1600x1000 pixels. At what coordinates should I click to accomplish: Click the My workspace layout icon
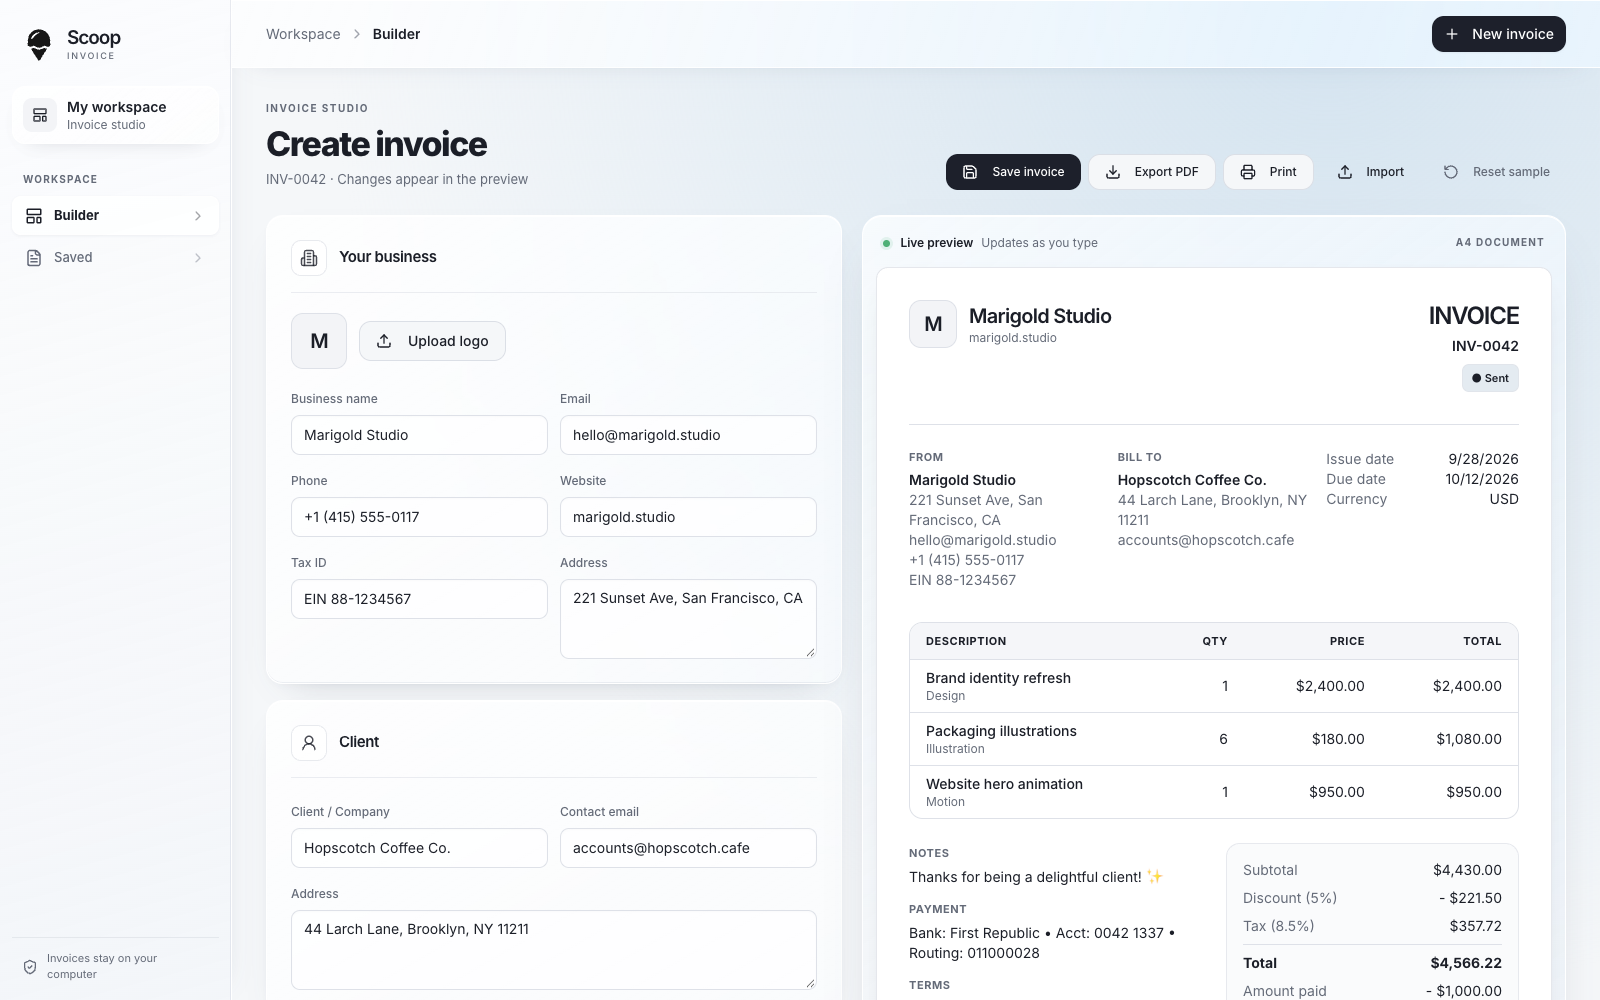(40, 115)
